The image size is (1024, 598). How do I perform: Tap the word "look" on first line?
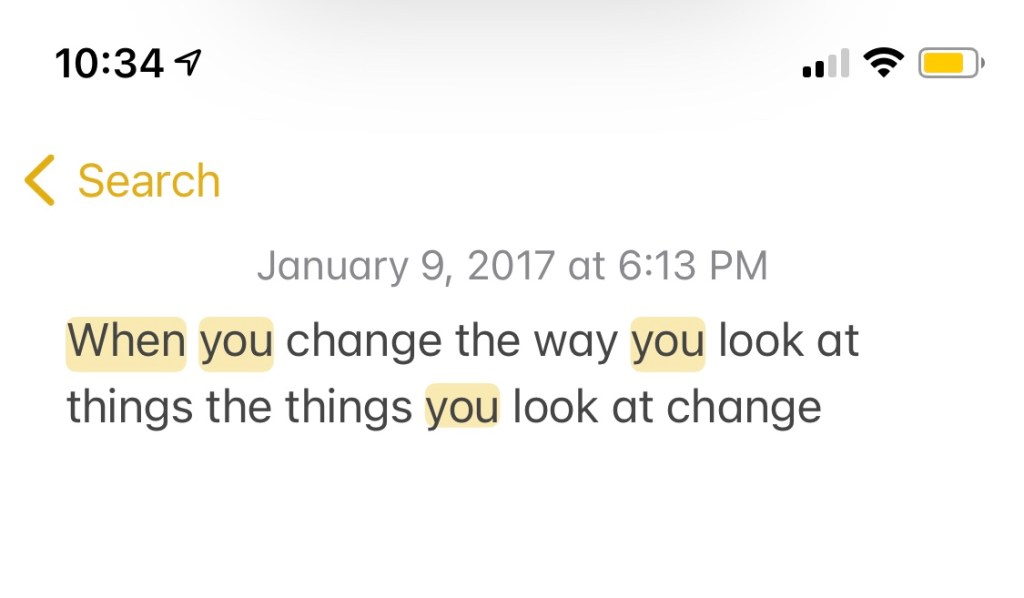click(x=762, y=342)
